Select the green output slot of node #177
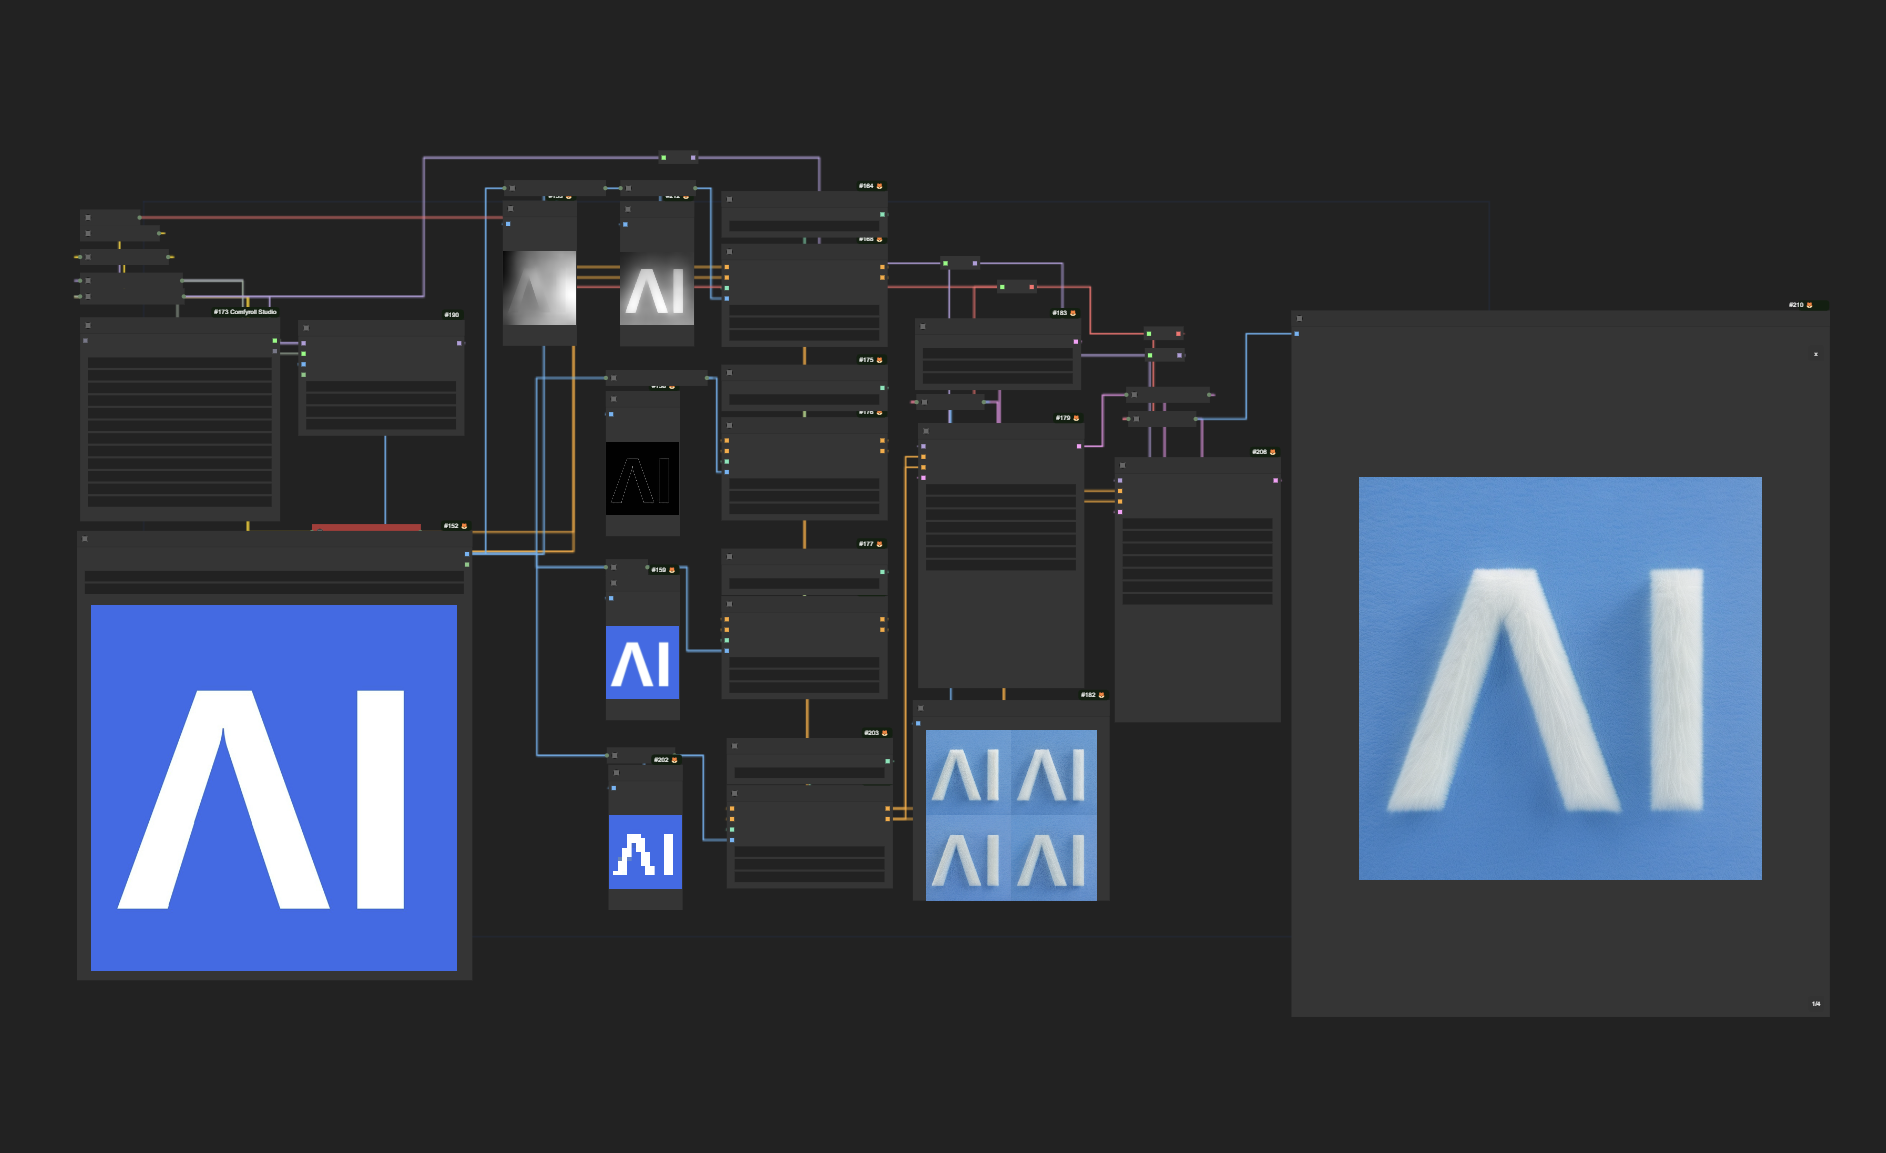The width and height of the screenshot is (1886, 1153). (883, 572)
